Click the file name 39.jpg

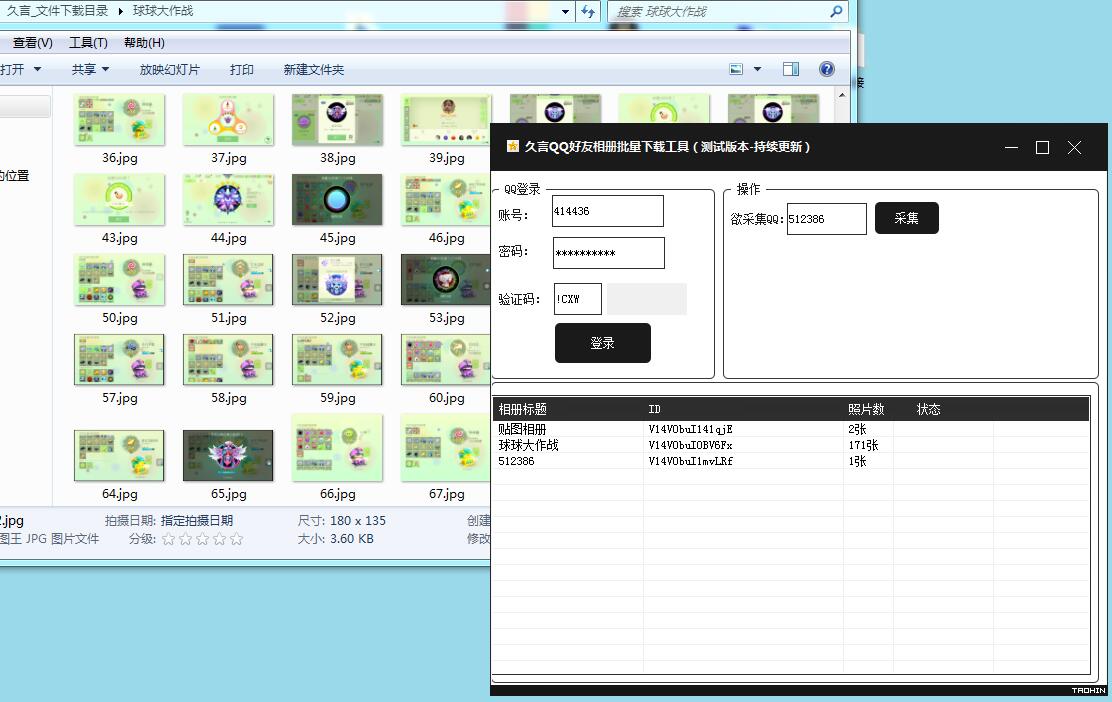(x=446, y=157)
